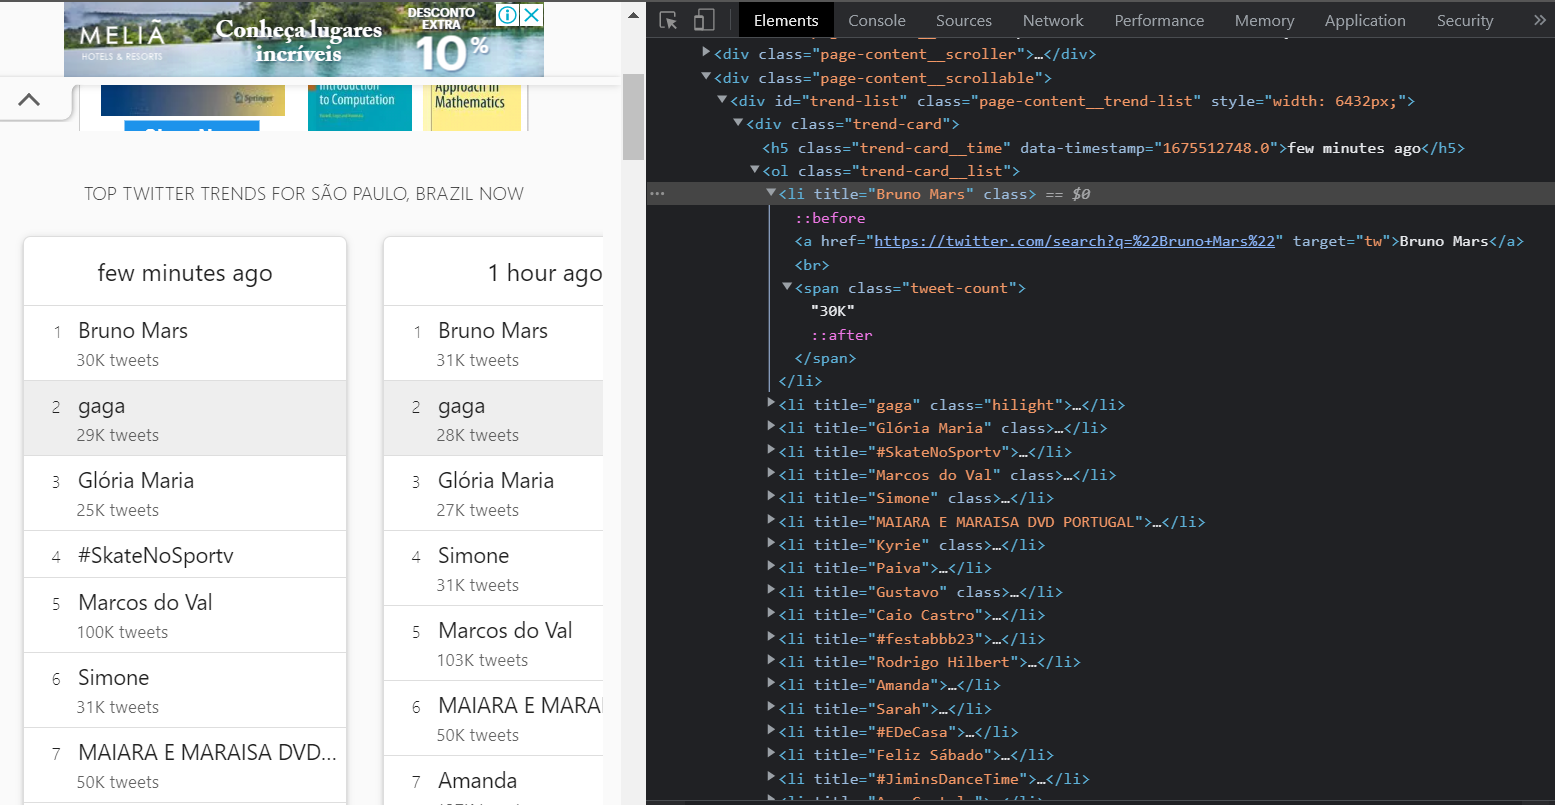Collapse the trend-card__list ol node
The width and height of the screenshot is (1555, 805).
coord(754,171)
